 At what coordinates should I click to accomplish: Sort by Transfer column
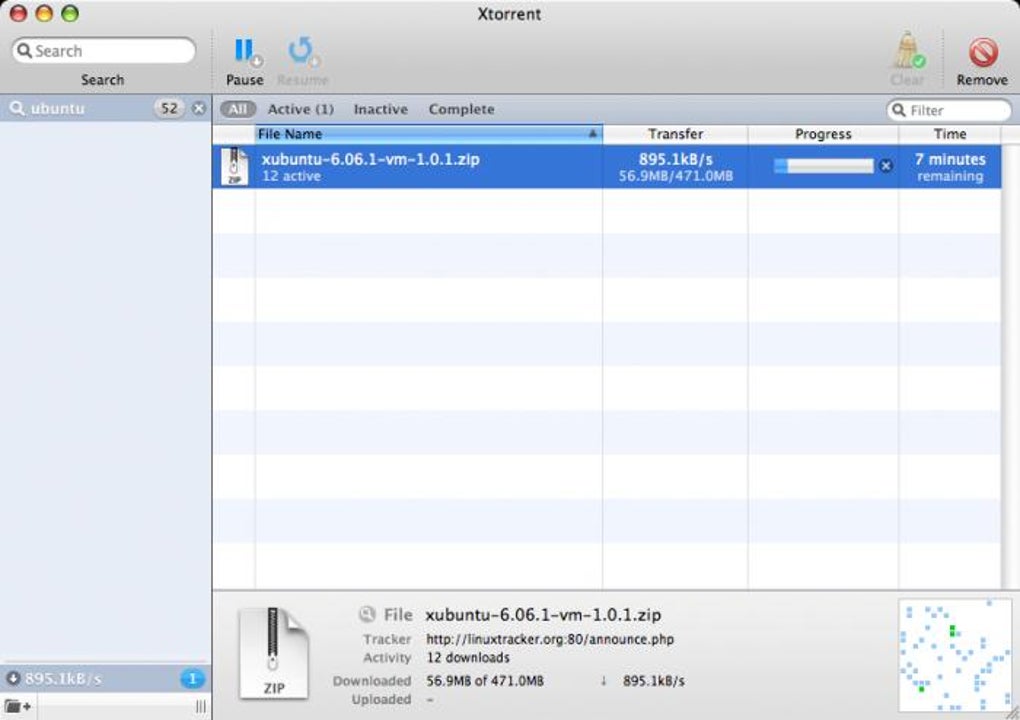click(x=675, y=134)
